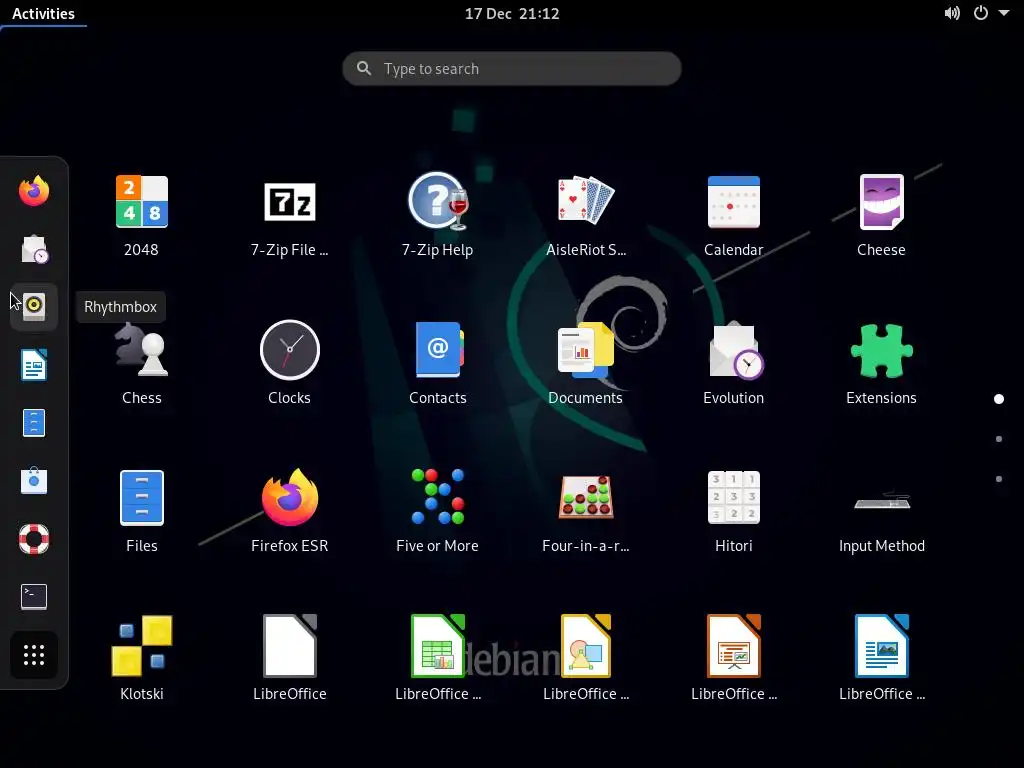
Task: Switch to second app grid page dot
Action: click(x=999, y=439)
